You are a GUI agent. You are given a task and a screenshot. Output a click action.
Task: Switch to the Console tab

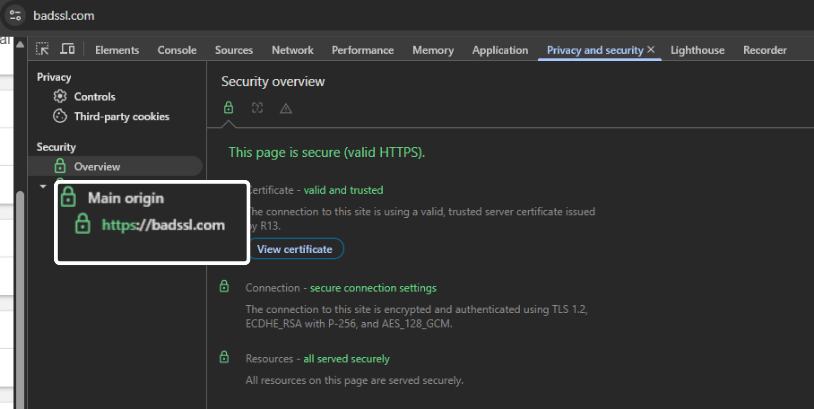177,50
